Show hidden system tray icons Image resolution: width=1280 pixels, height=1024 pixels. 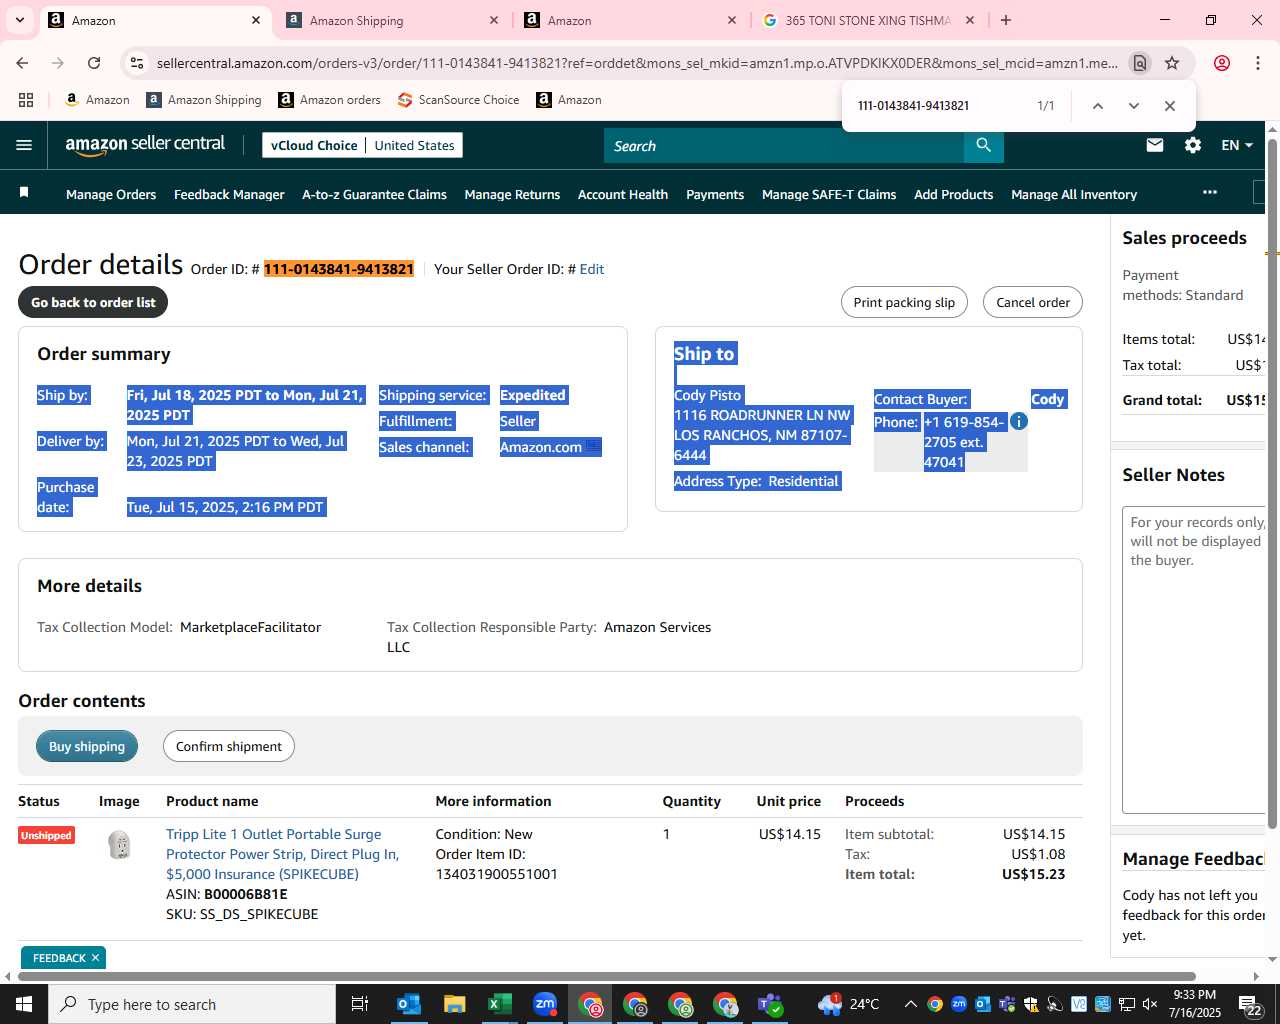tap(910, 1004)
